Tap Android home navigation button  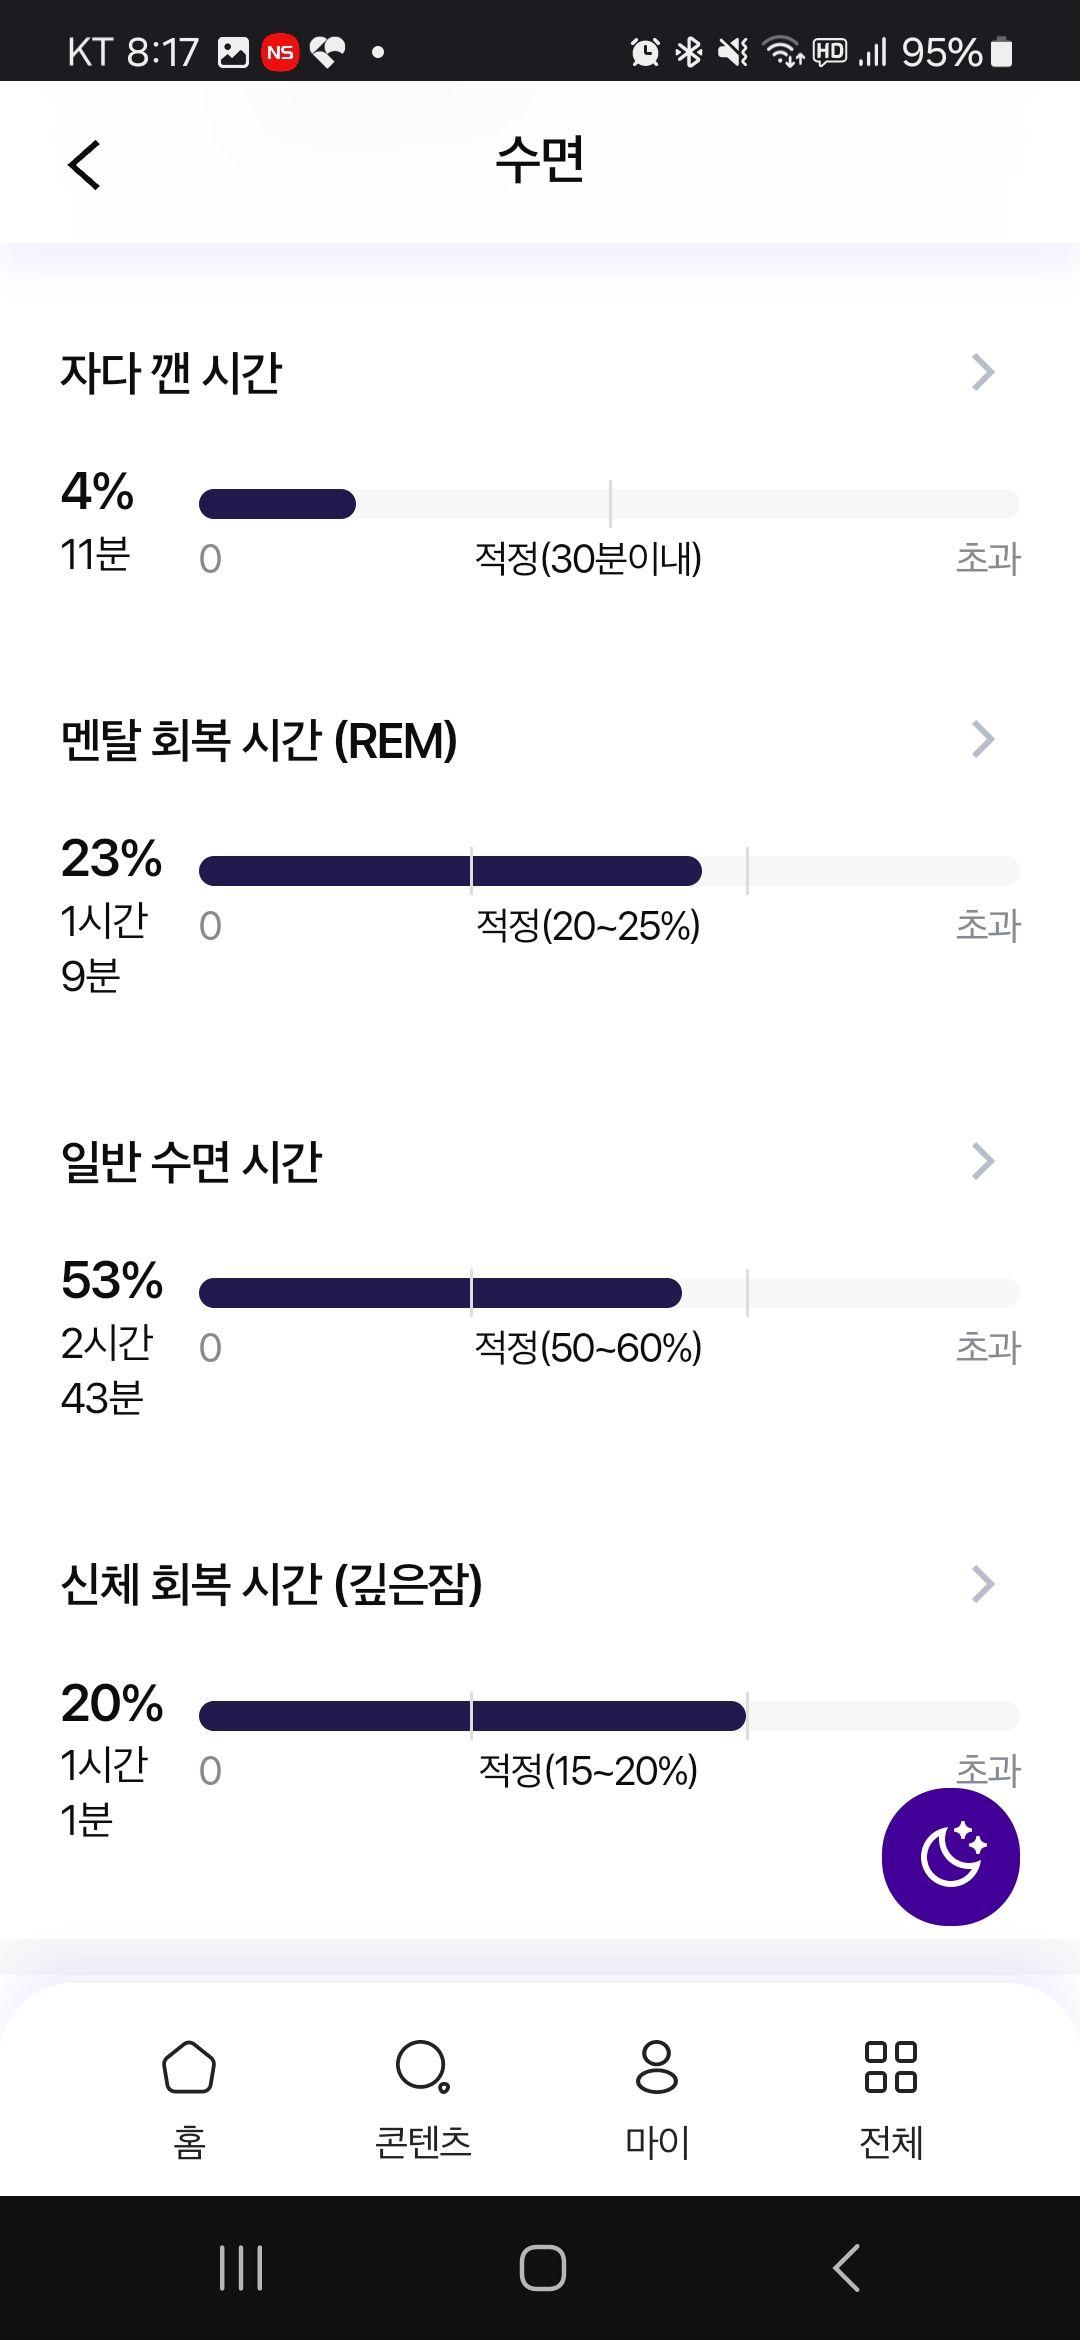543,2267
